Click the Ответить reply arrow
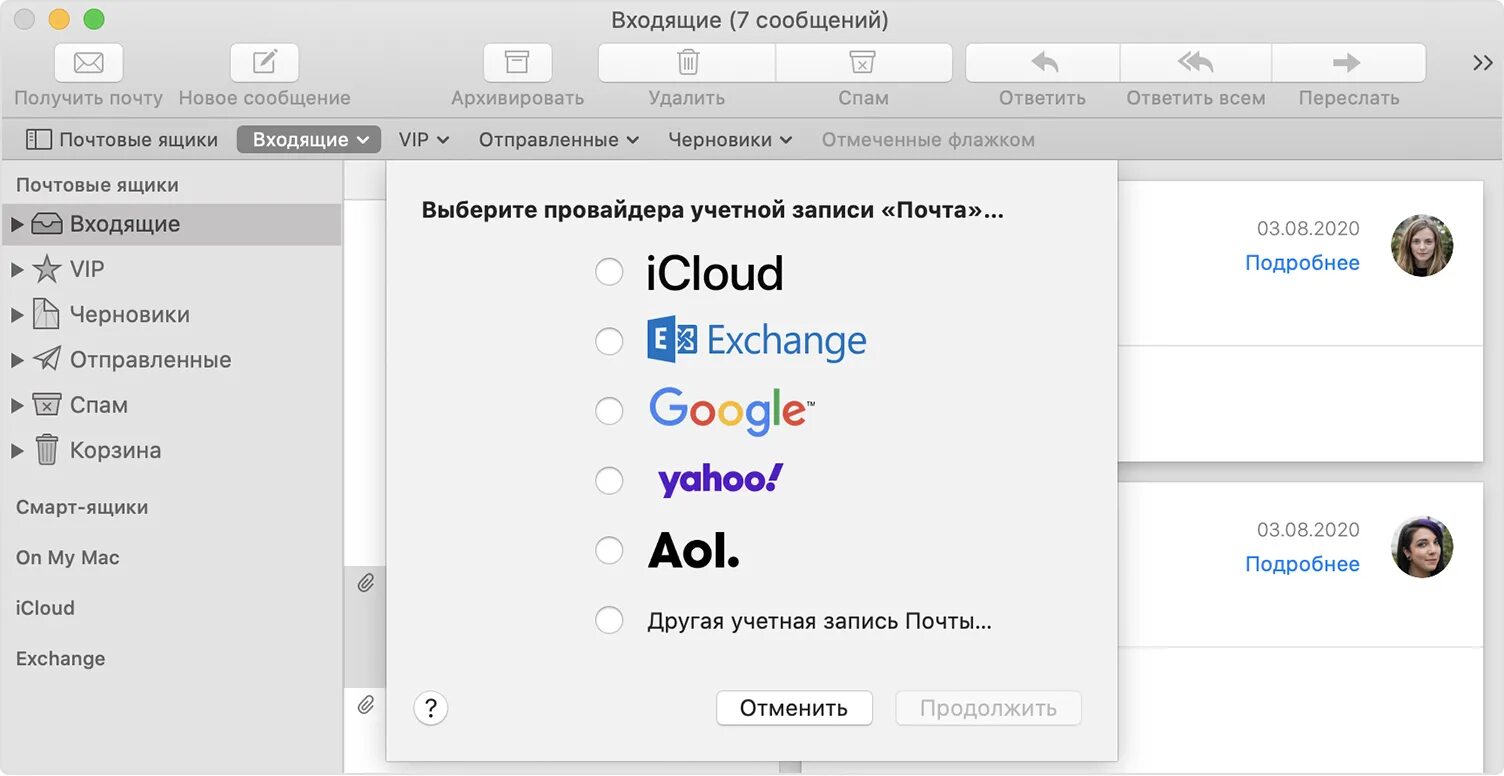This screenshot has width=1504, height=776. pyautogui.click(x=1043, y=63)
